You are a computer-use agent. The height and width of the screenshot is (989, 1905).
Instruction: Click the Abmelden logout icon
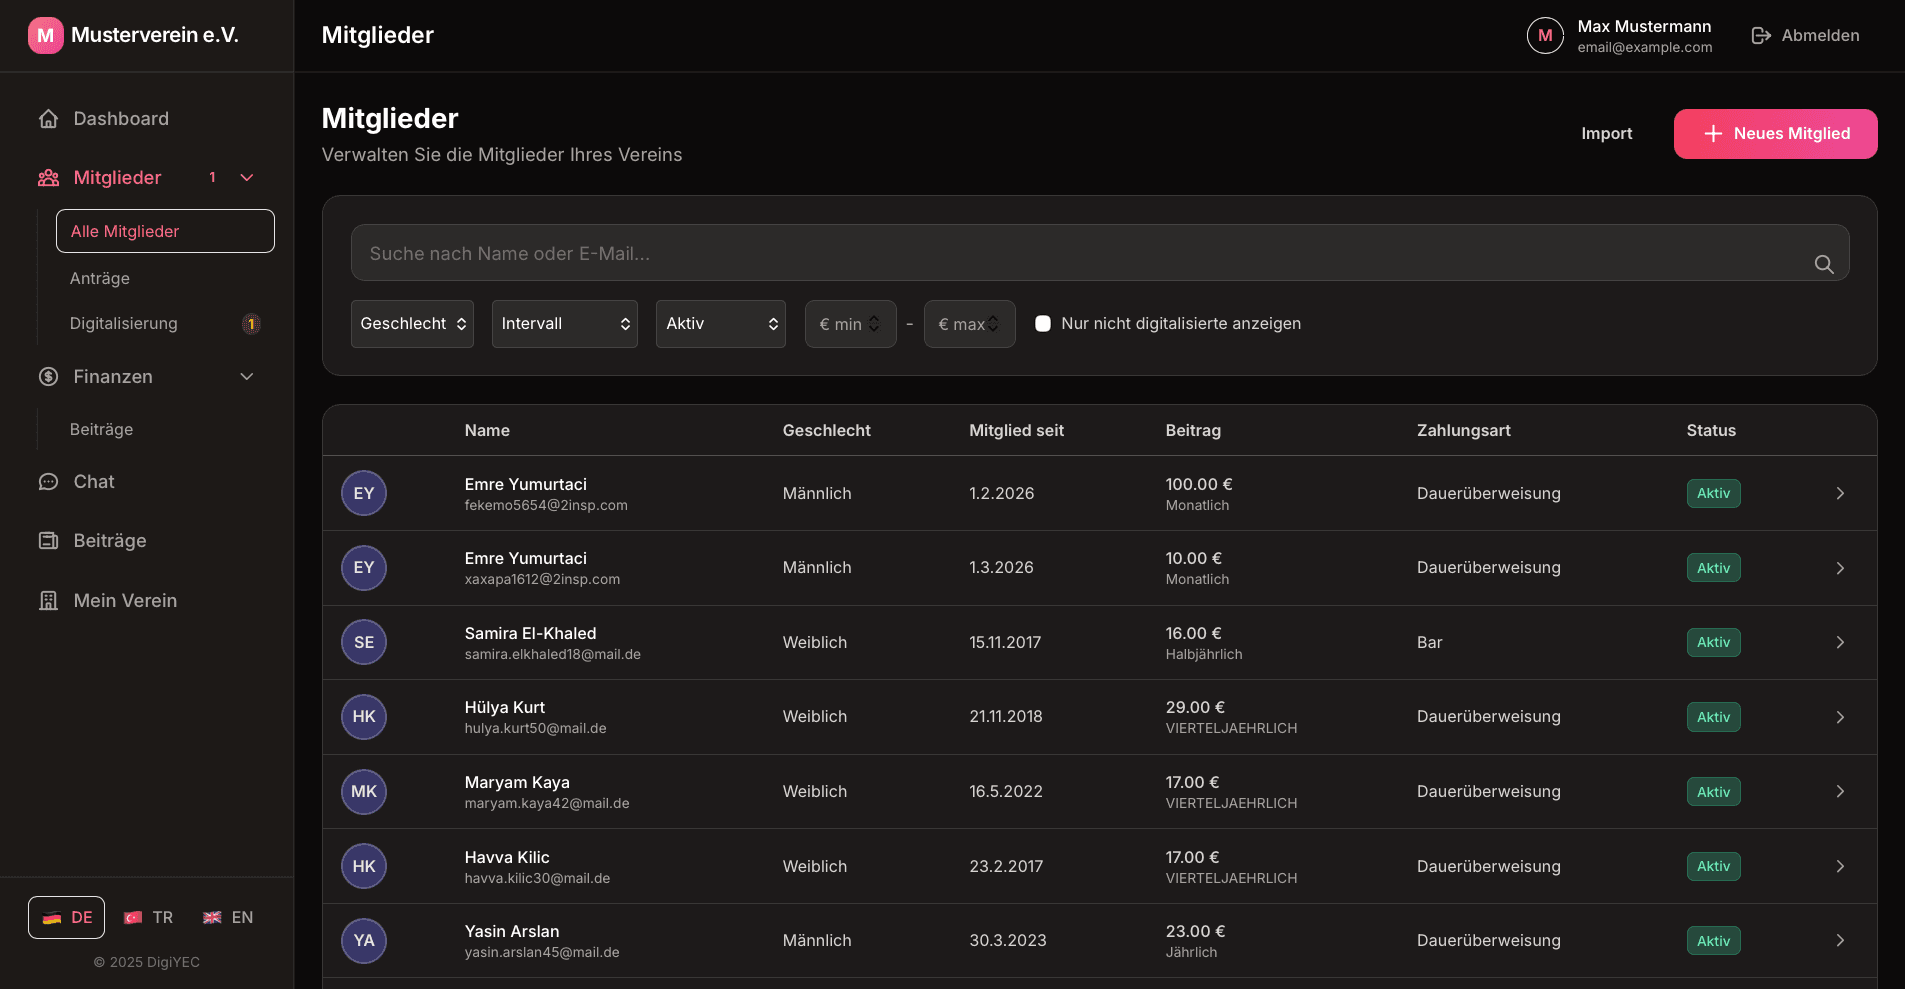coord(1761,36)
